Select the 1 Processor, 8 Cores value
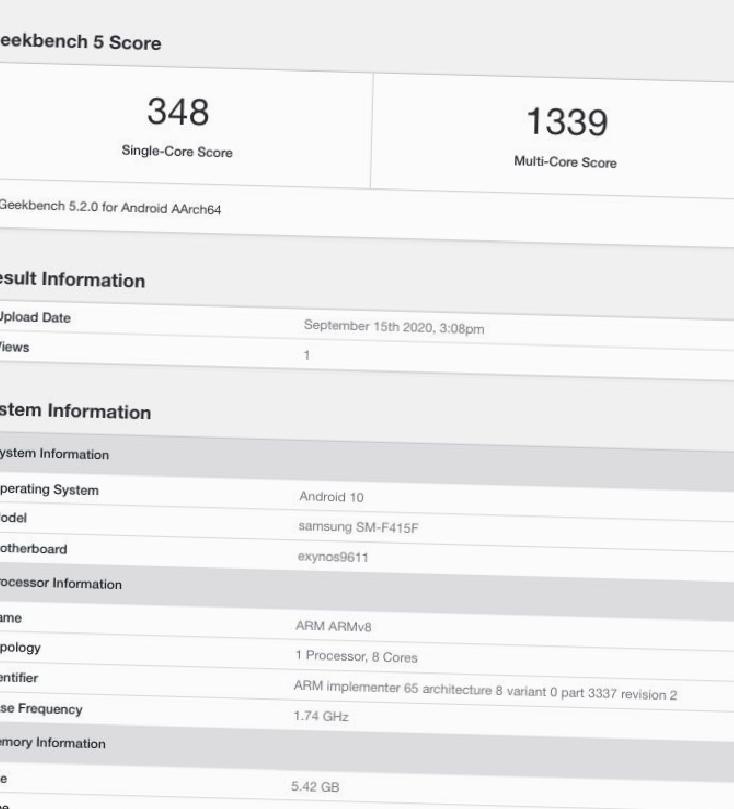This screenshot has width=734, height=809. tap(356, 656)
